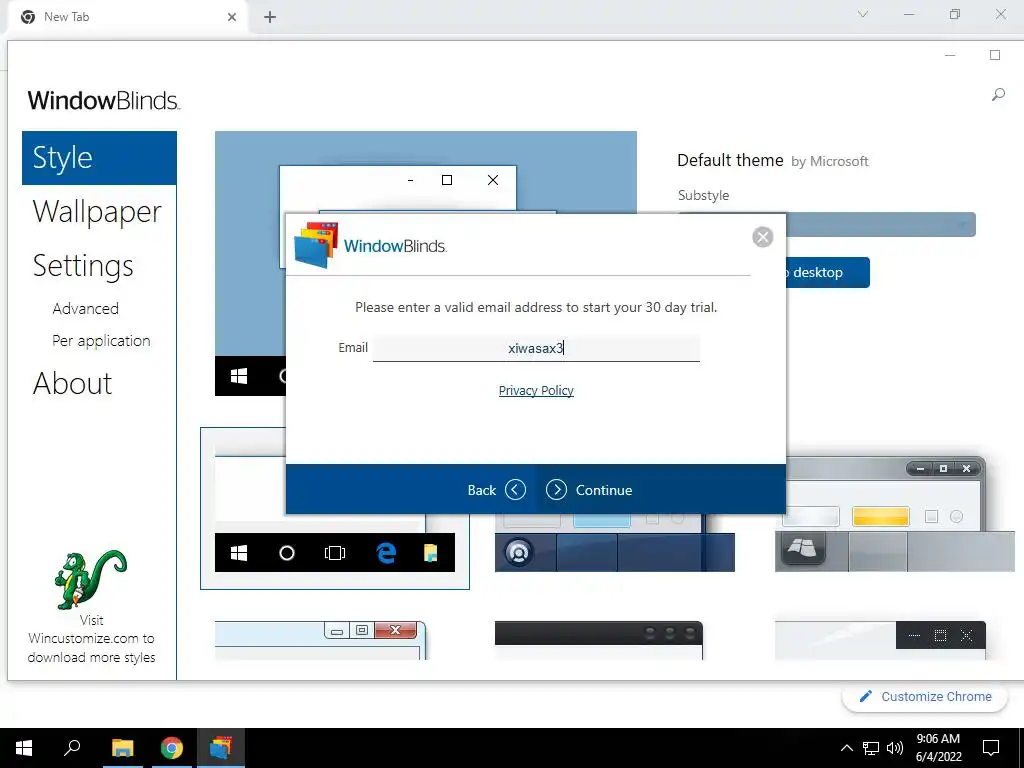
Task: Click Customize Chrome button
Action: (x=927, y=697)
